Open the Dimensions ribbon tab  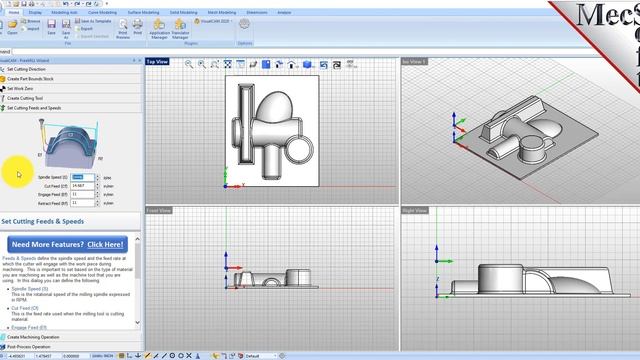[257, 12]
